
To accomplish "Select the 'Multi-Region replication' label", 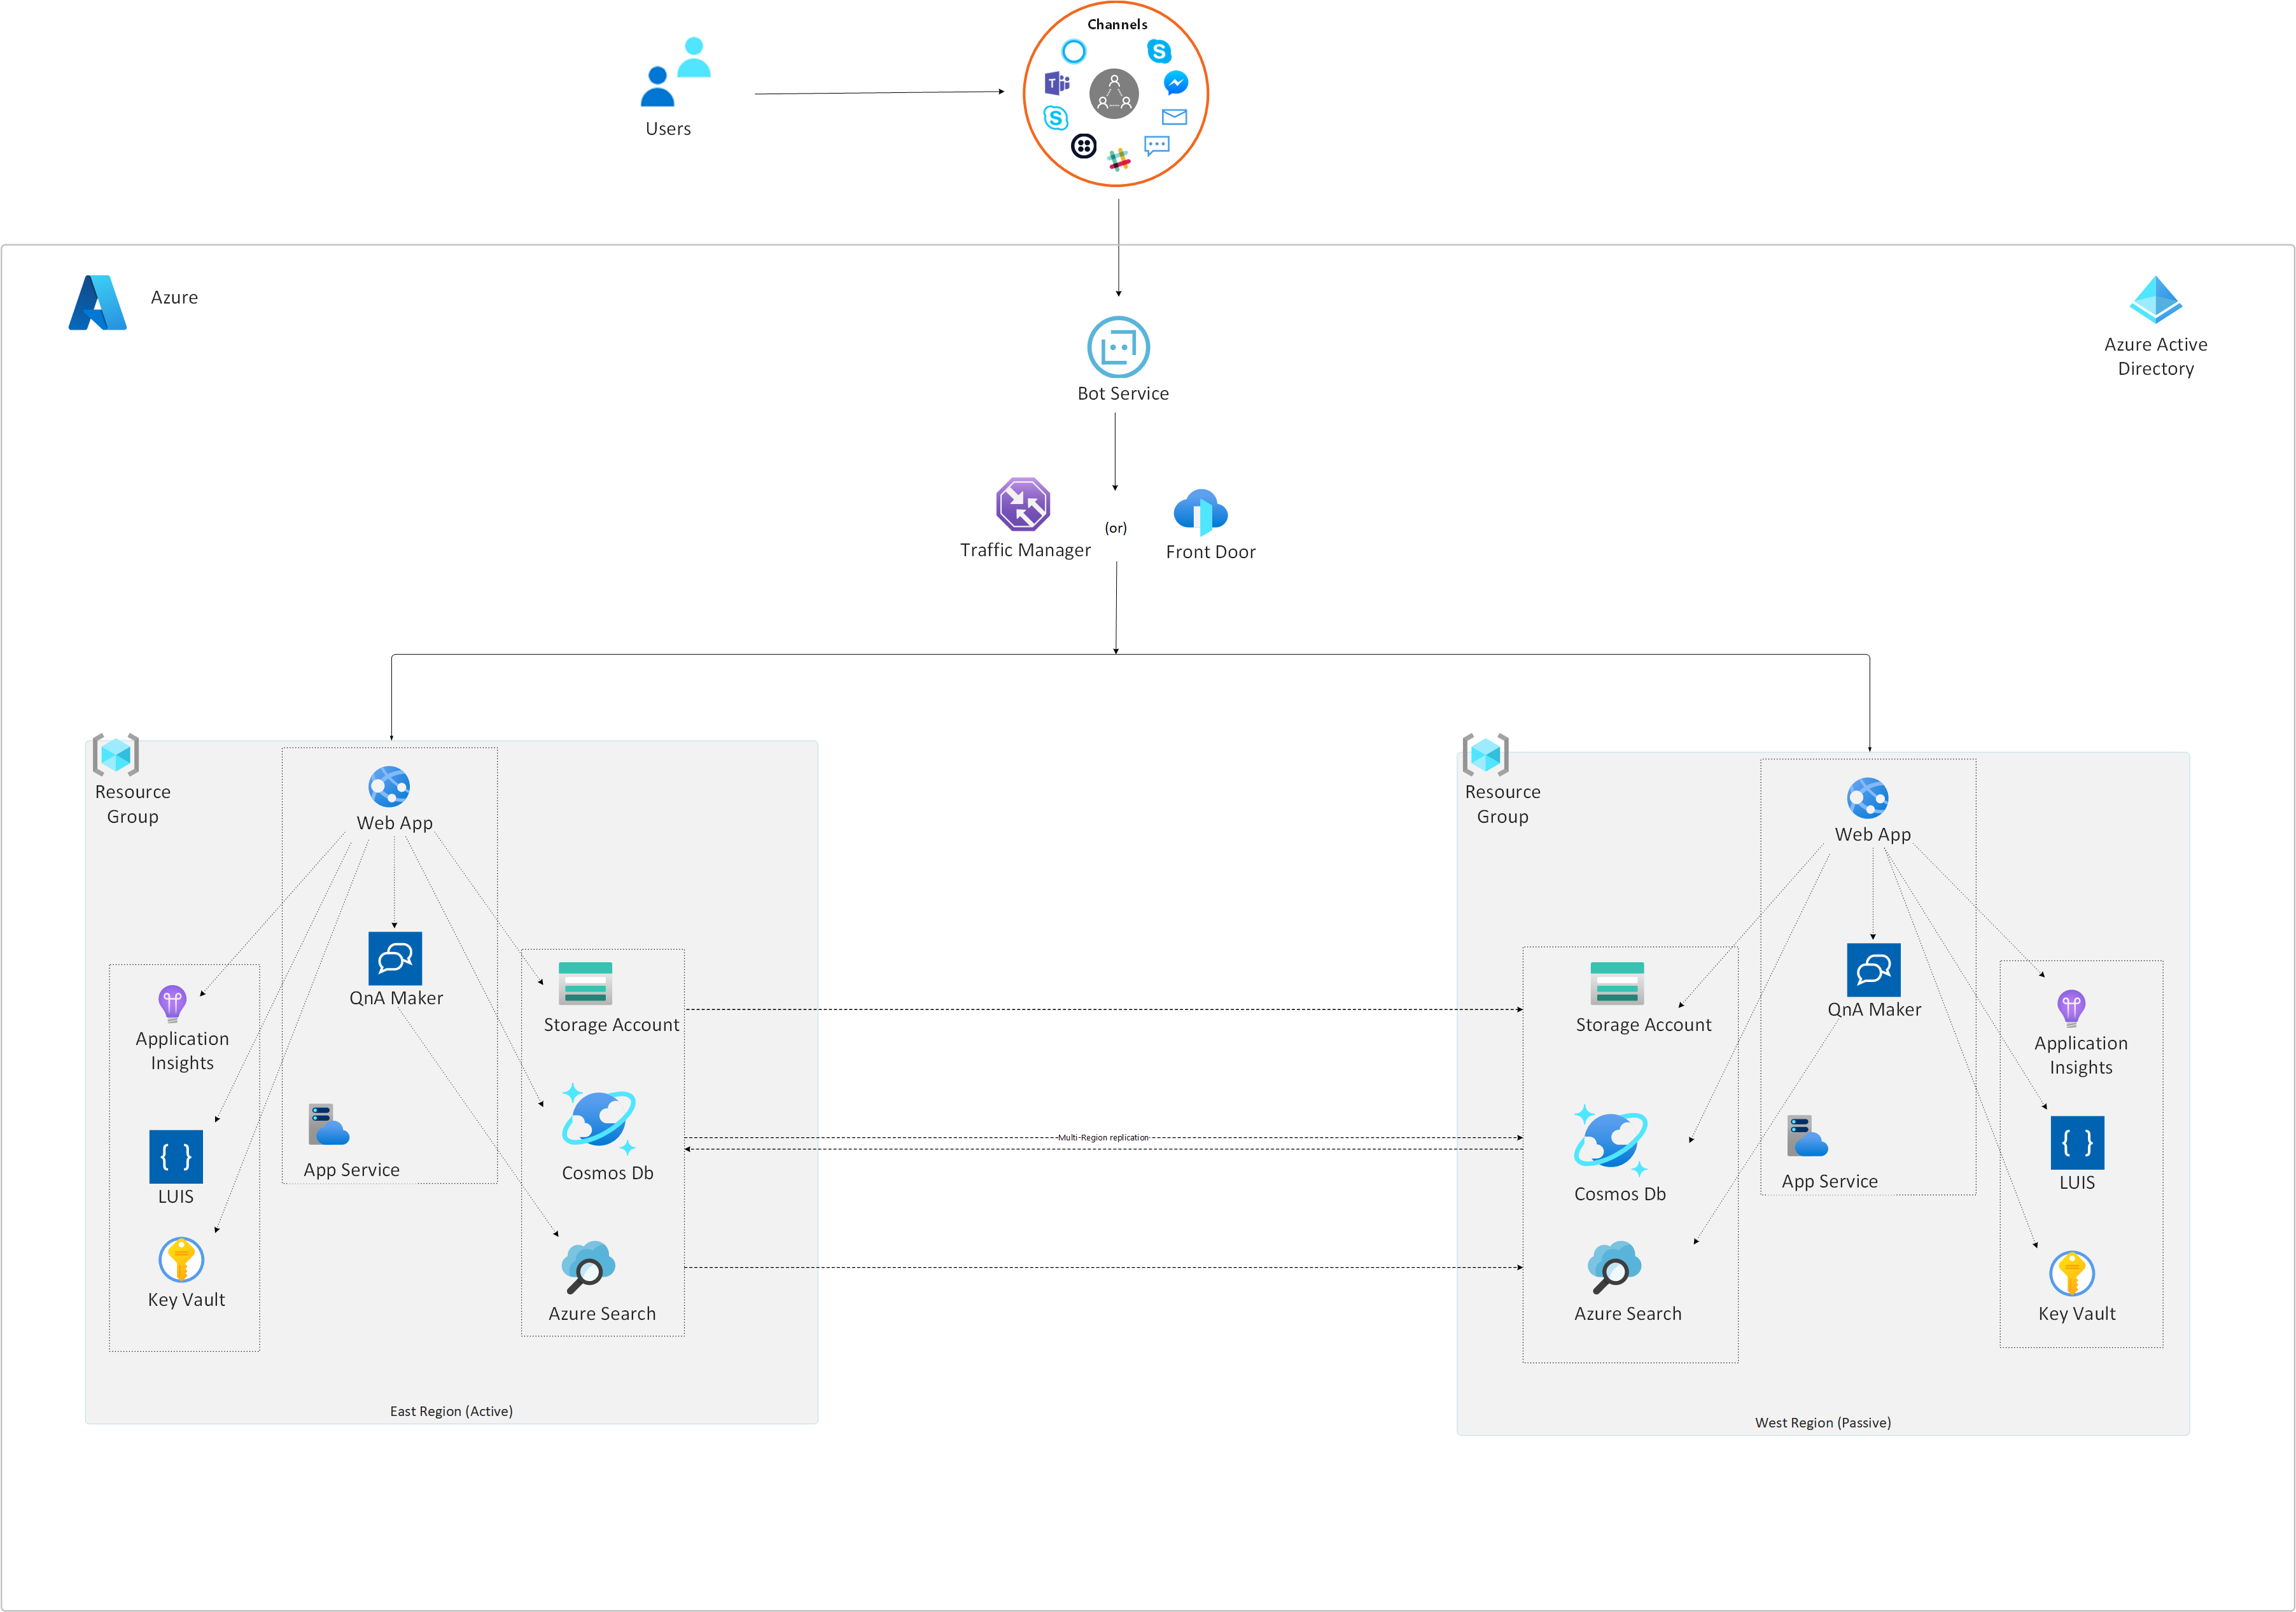I will coord(1103,1137).
